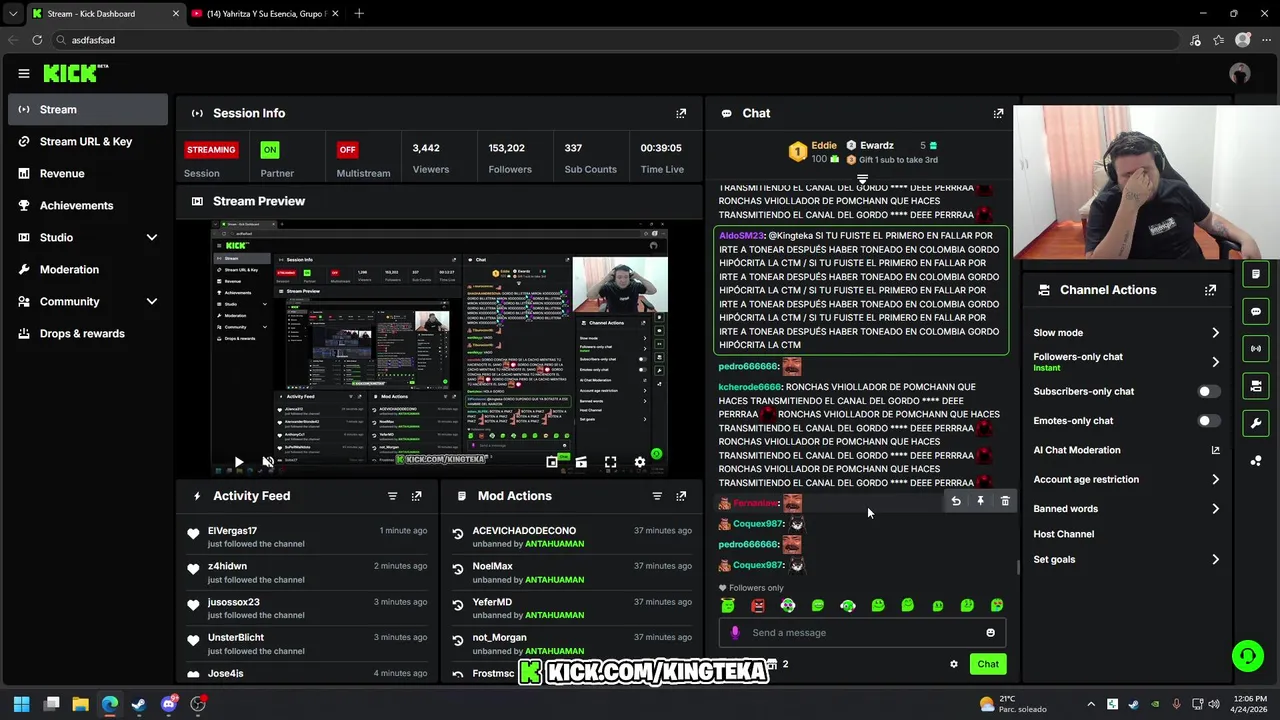Open OBS Studio from taskbar

click(198, 704)
